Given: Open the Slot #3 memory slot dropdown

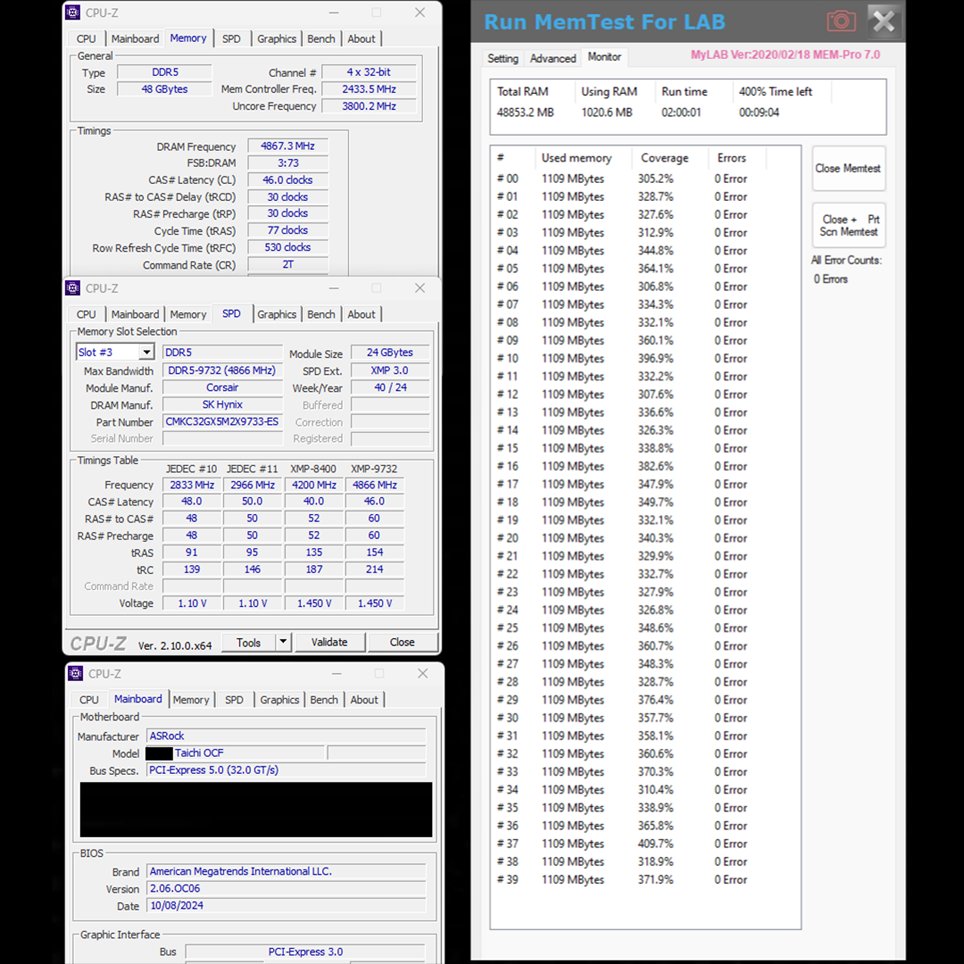Looking at the screenshot, I should [x=146, y=352].
